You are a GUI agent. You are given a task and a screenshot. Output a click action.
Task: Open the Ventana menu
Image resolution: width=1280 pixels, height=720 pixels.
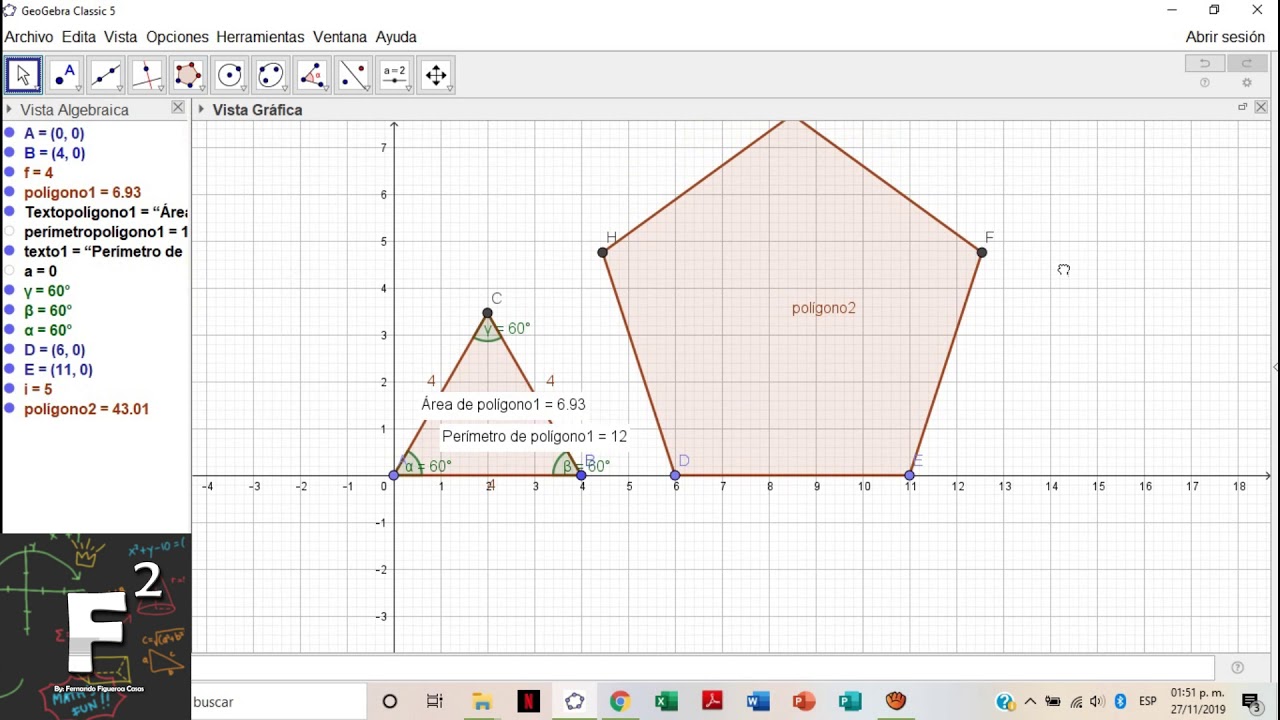point(340,37)
